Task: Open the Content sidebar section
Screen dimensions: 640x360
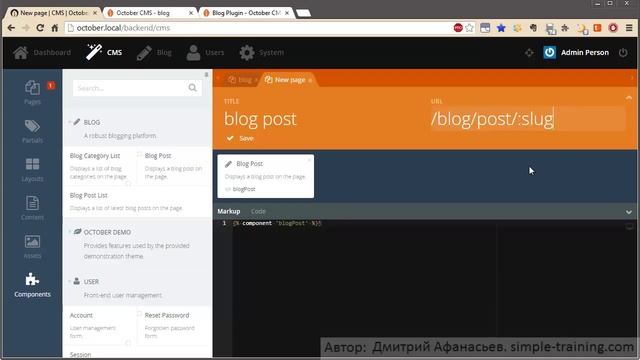Action: click(x=32, y=208)
